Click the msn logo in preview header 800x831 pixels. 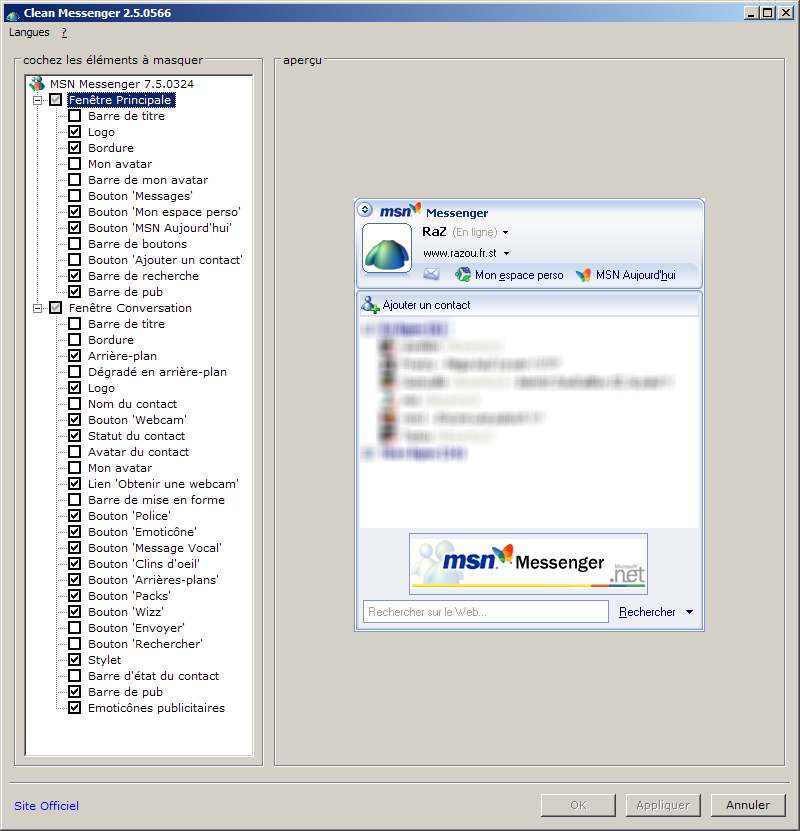(x=400, y=210)
